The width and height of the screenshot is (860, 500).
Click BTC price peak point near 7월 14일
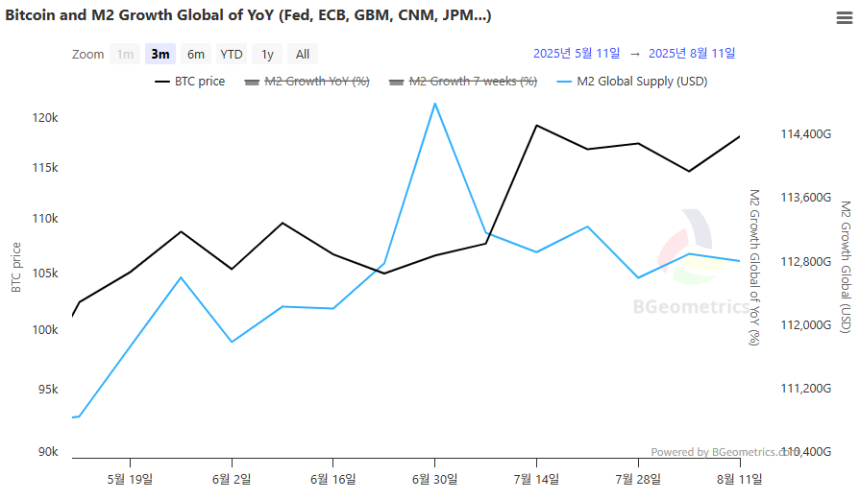(x=536, y=126)
